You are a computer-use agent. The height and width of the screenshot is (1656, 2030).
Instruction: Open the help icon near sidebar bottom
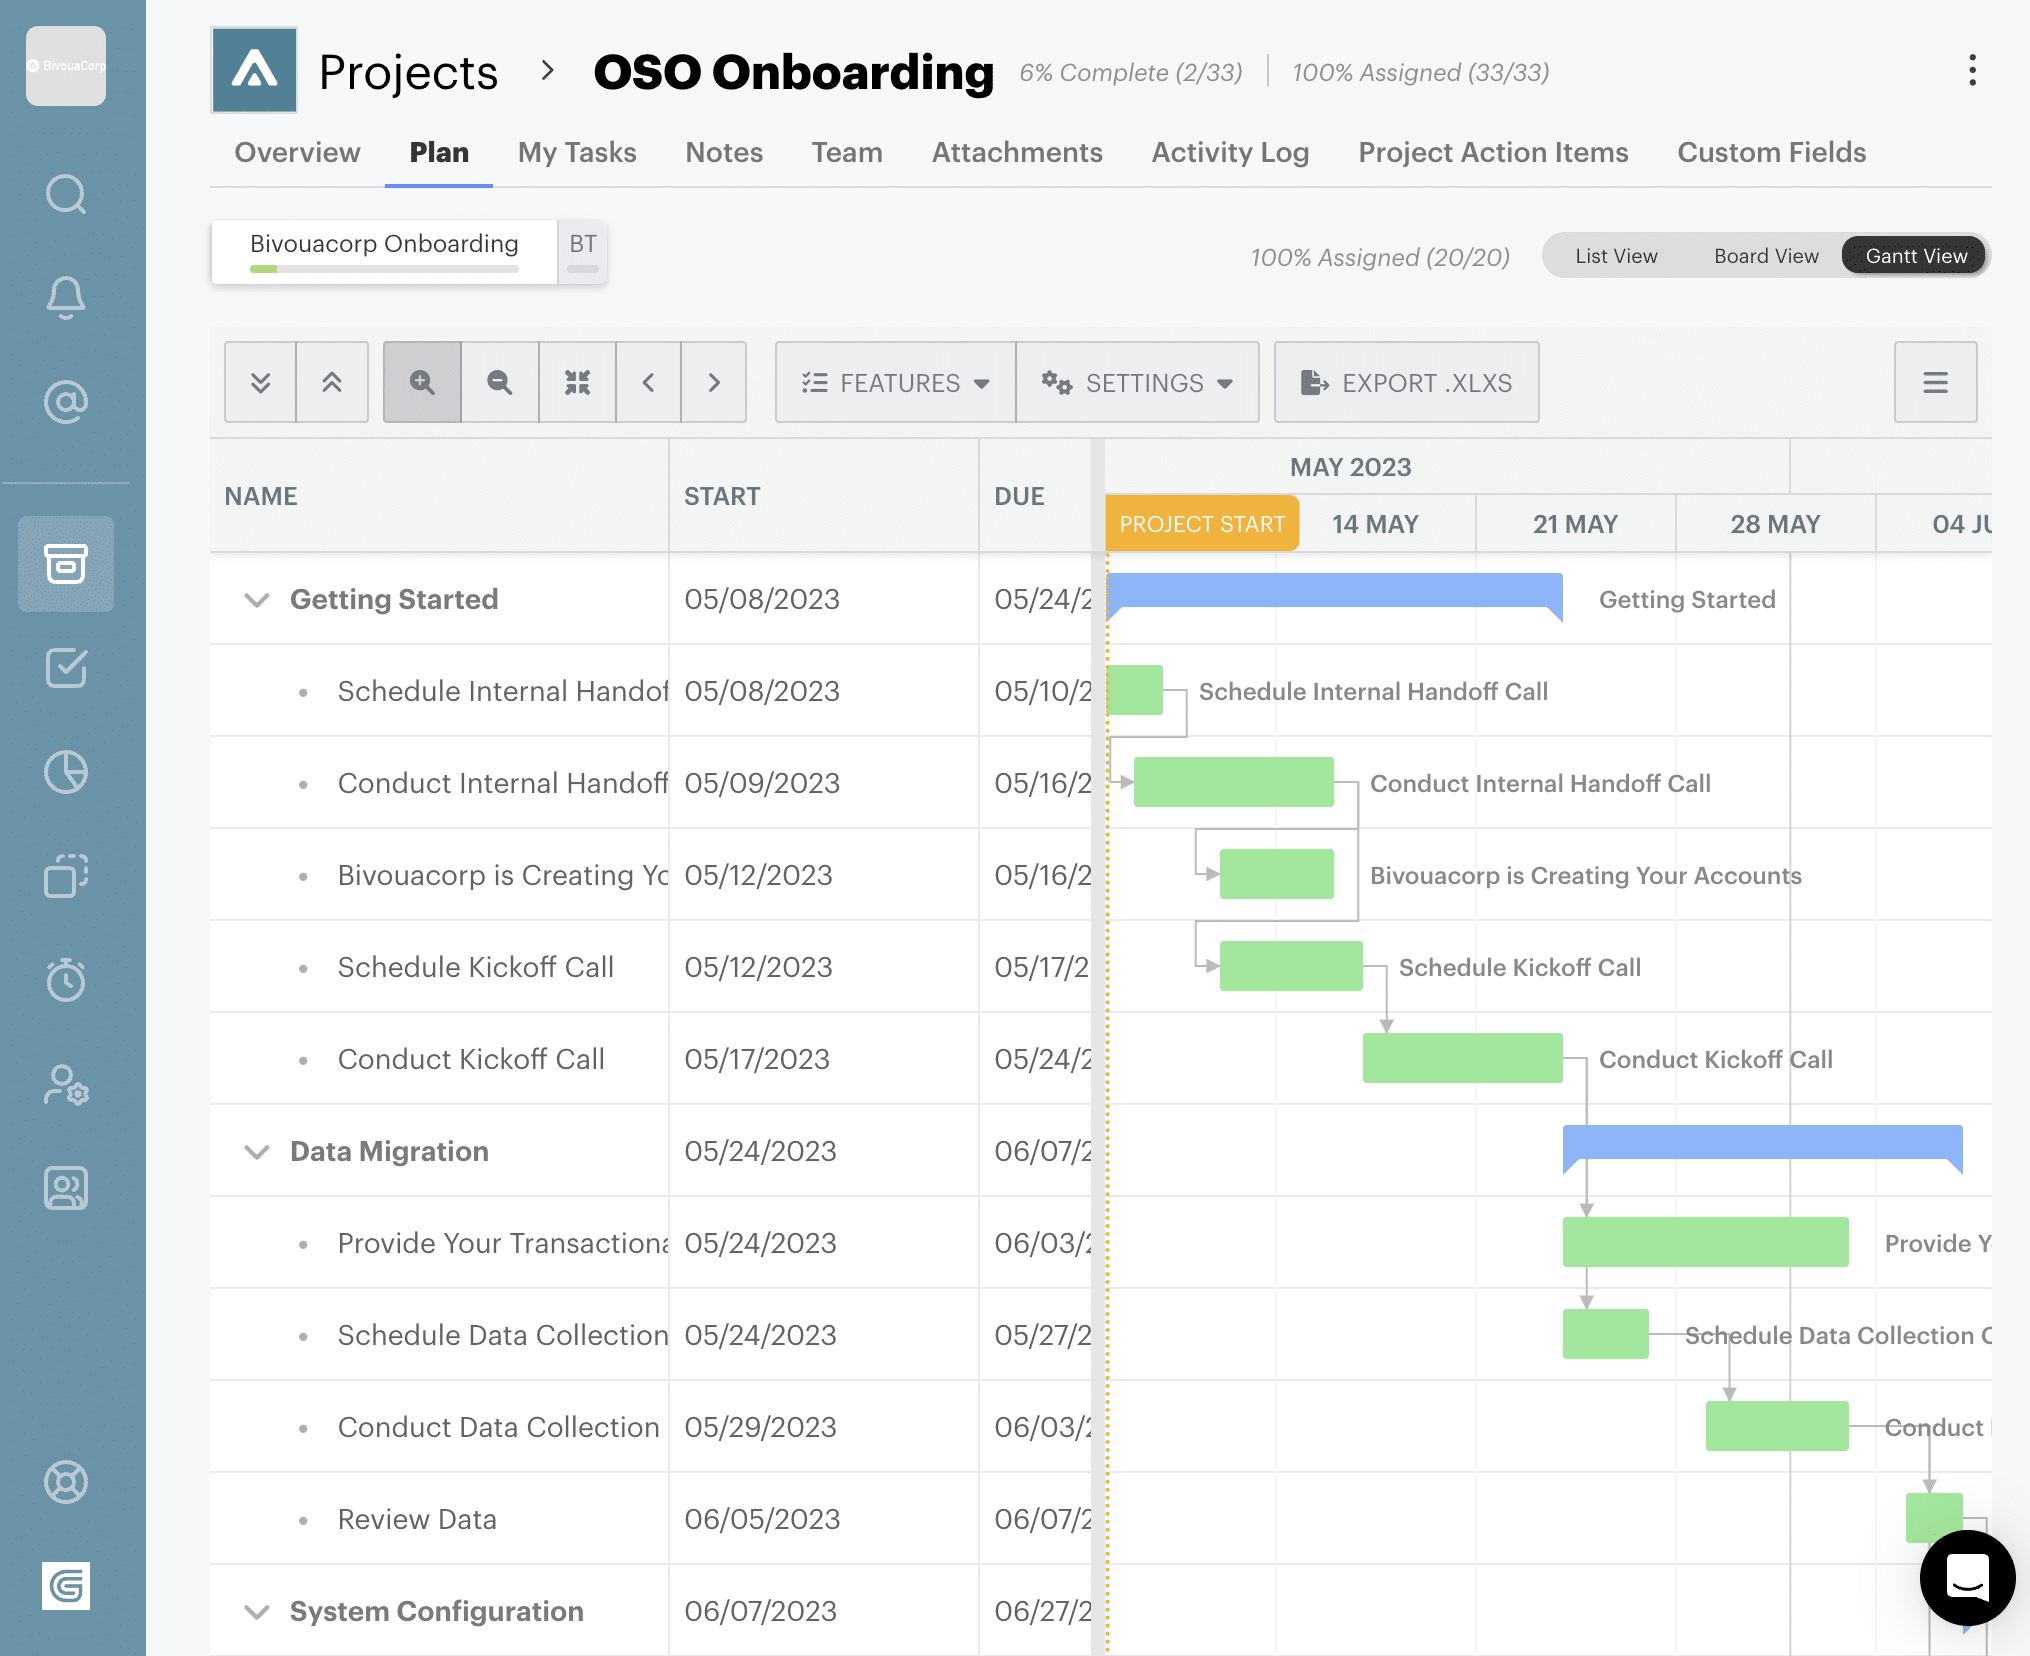[65, 1483]
